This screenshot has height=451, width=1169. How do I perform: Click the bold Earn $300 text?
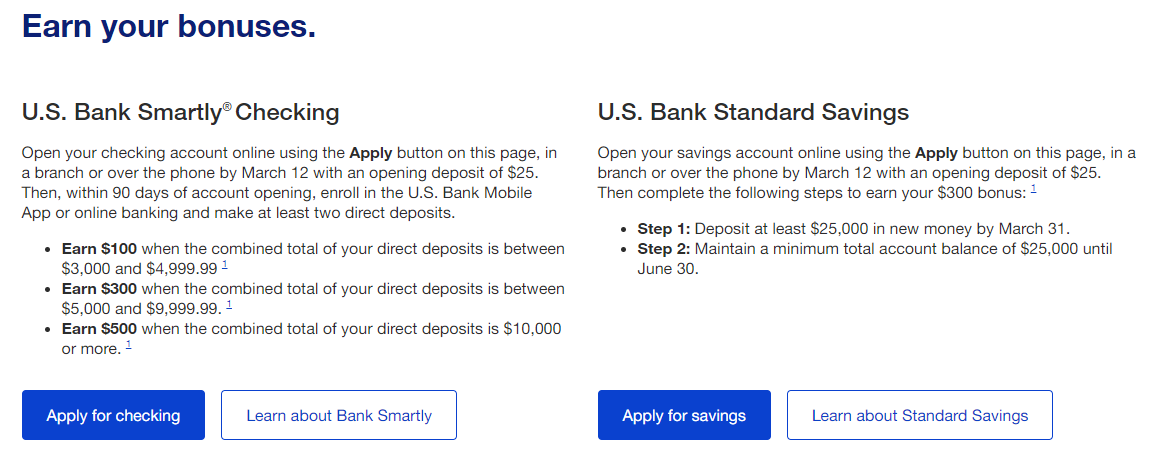[100, 288]
